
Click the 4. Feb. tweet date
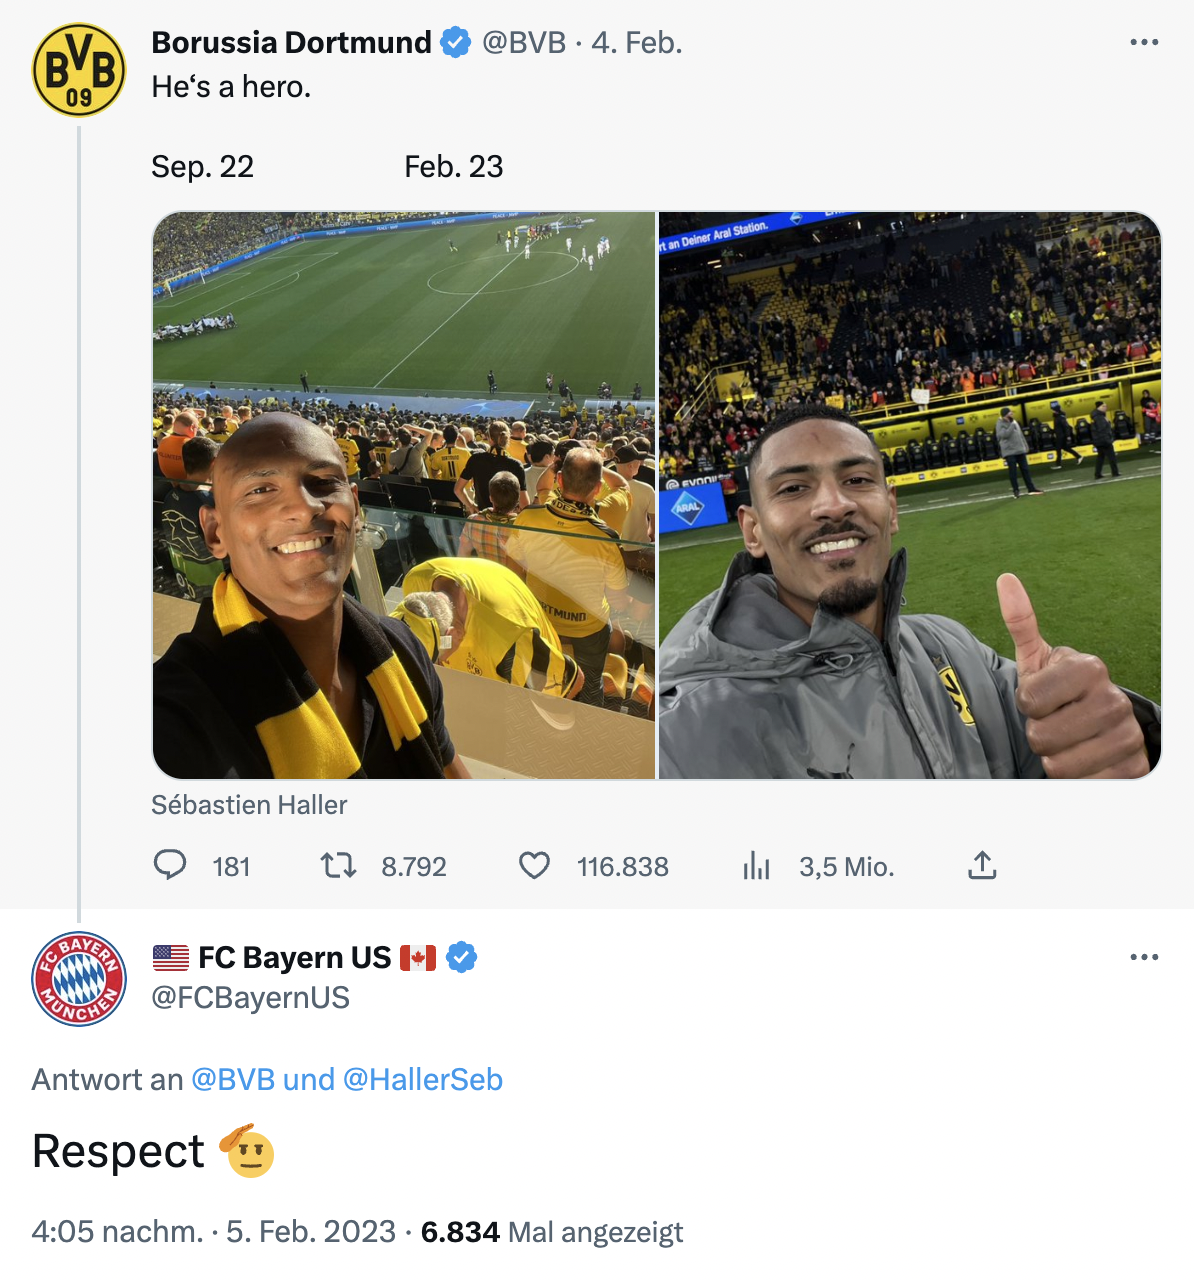click(x=636, y=42)
